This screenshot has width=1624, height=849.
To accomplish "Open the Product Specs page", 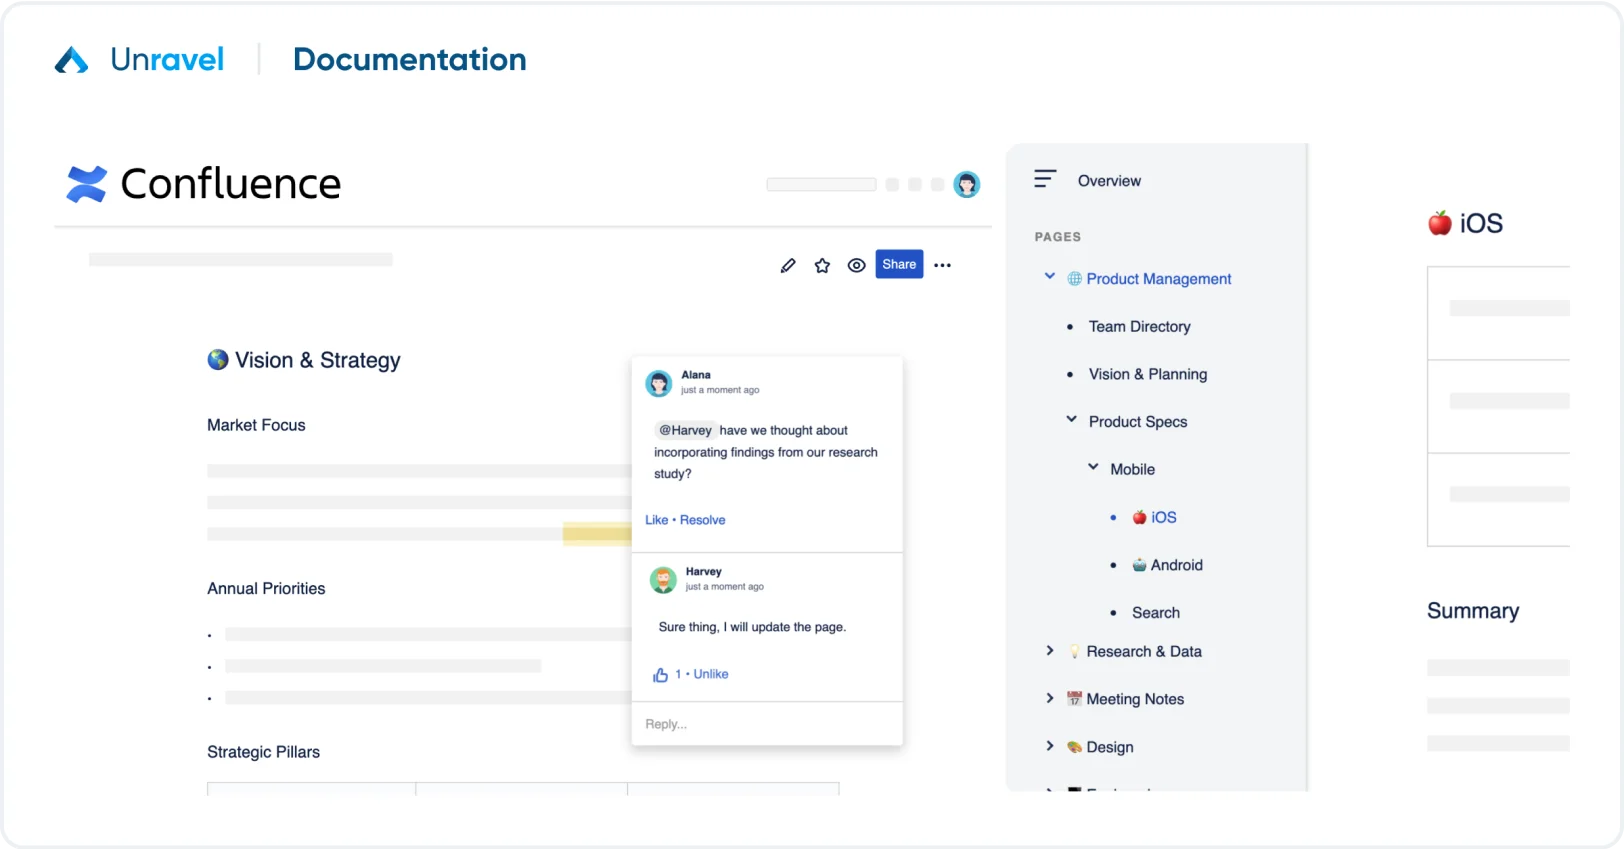I will (x=1138, y=422).
